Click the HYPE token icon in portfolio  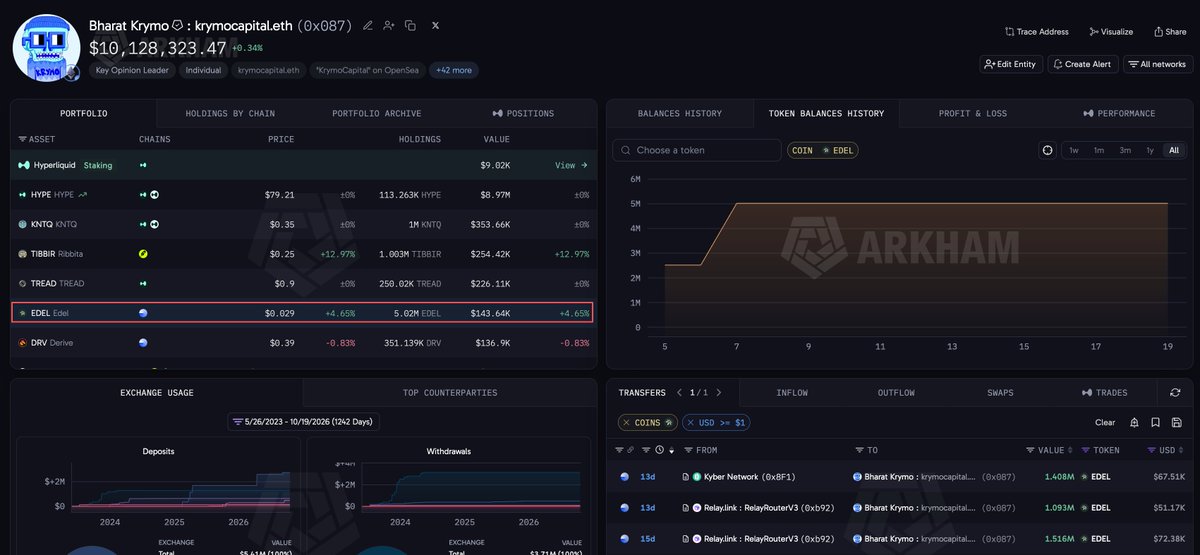click(24, 194)
